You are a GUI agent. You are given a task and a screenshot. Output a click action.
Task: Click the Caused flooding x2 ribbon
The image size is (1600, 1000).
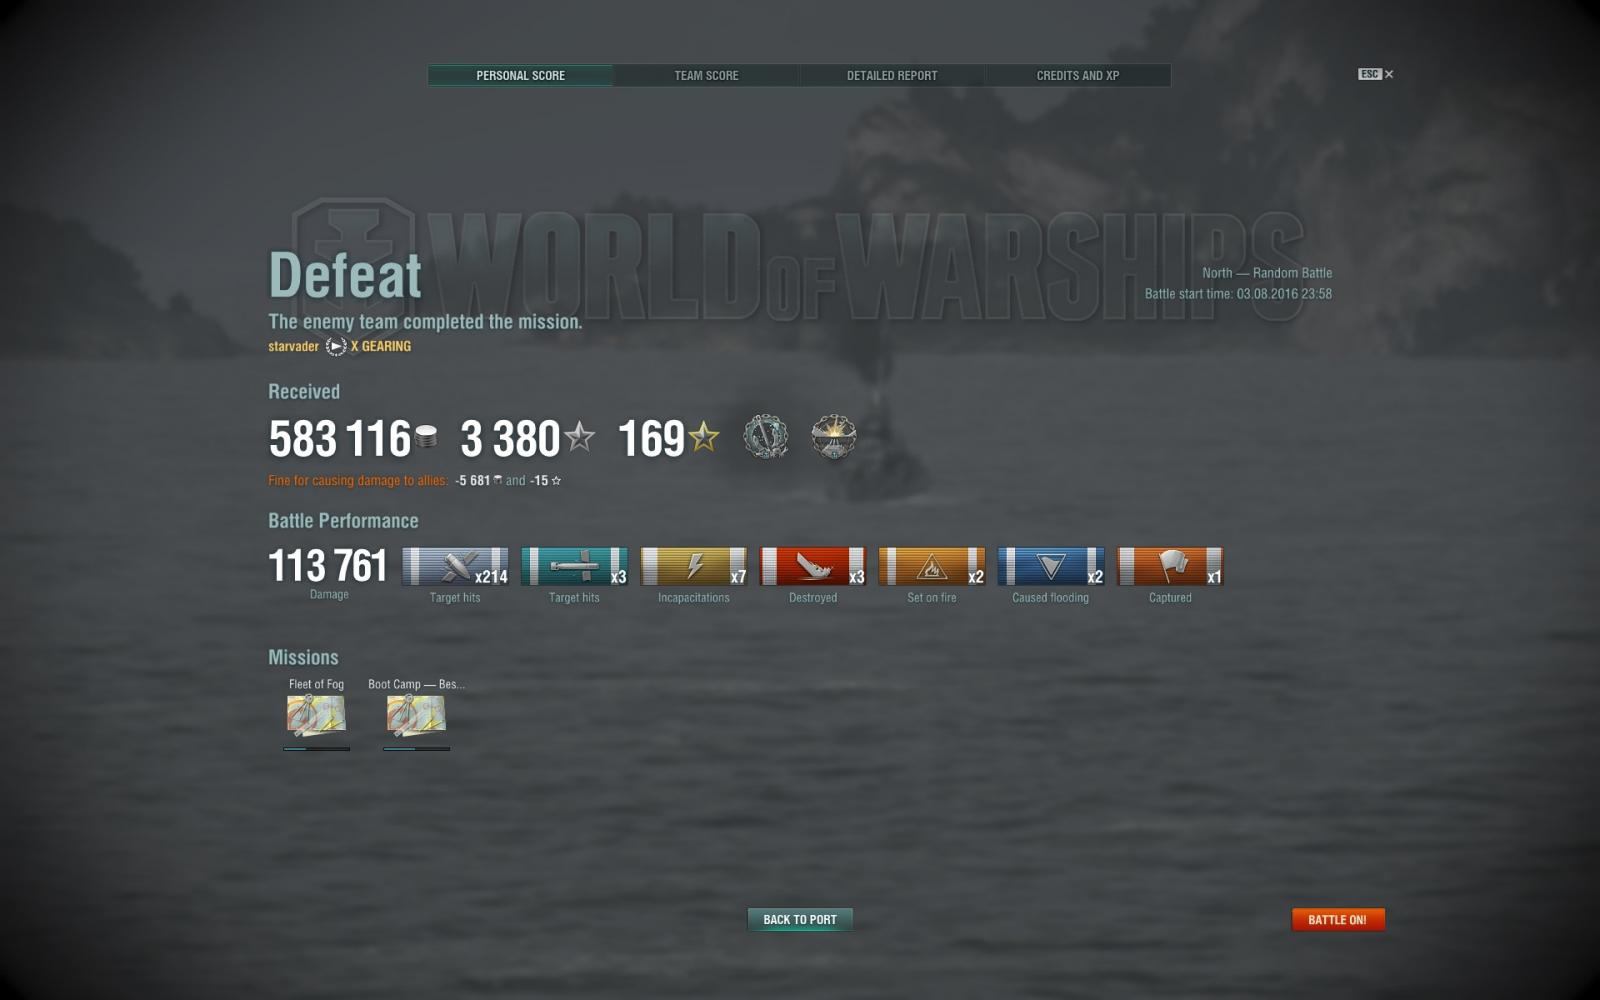pos(1051,567)
